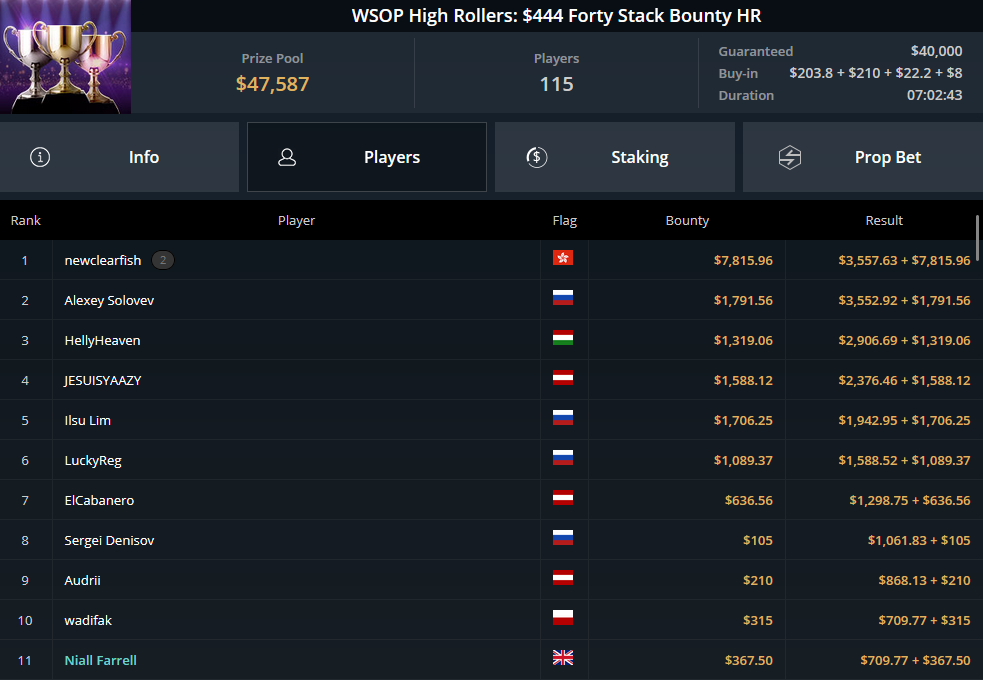Viewport: 983px width, 680px height.
Task: Sort by the Result column header
Action: pyautogui.click(x=884, y=221)
